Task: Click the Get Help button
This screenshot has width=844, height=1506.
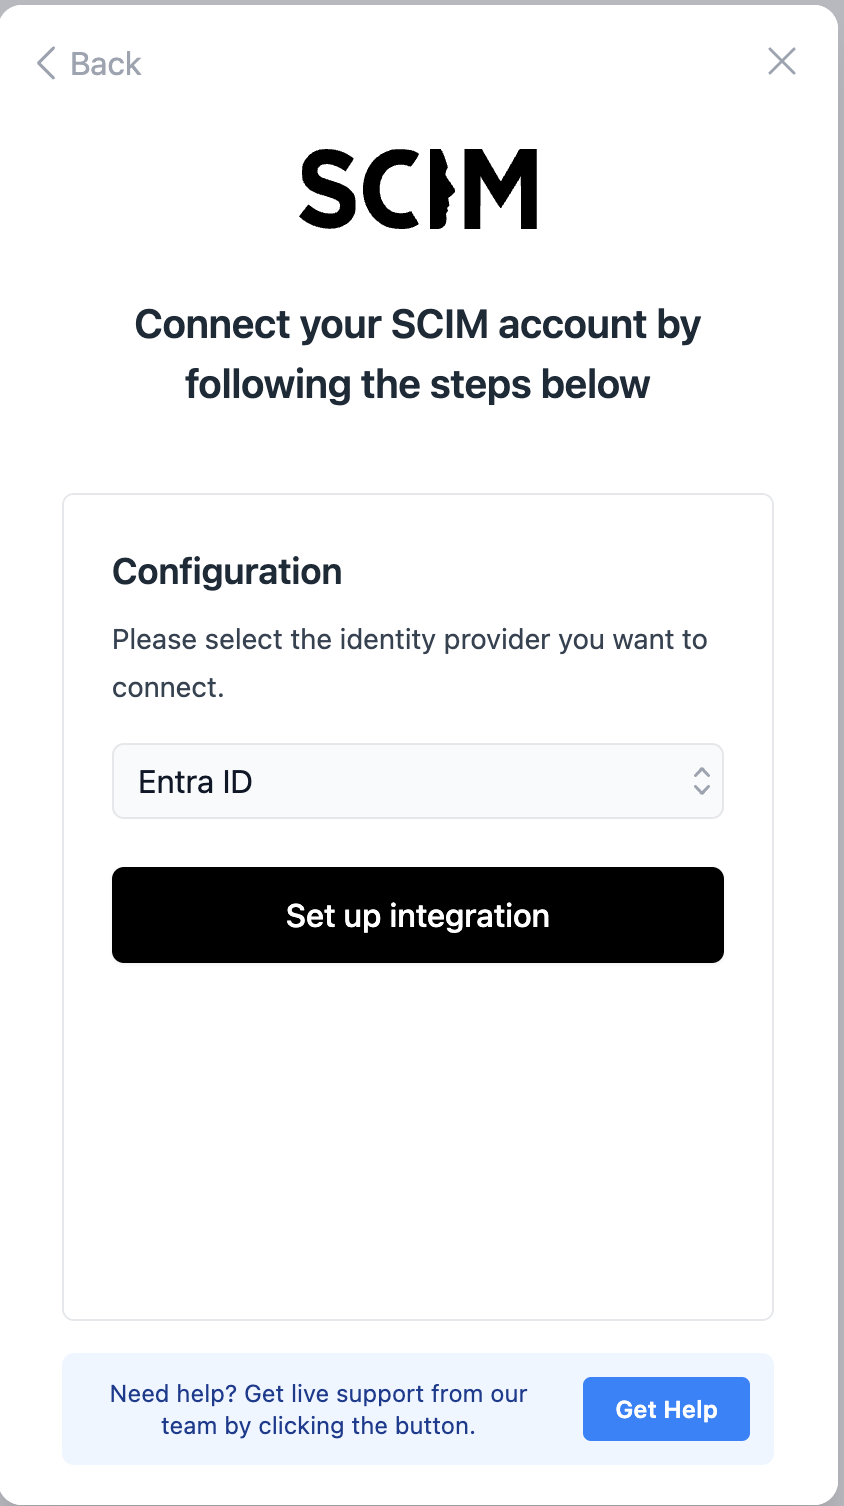Action: coord(666,1409)
